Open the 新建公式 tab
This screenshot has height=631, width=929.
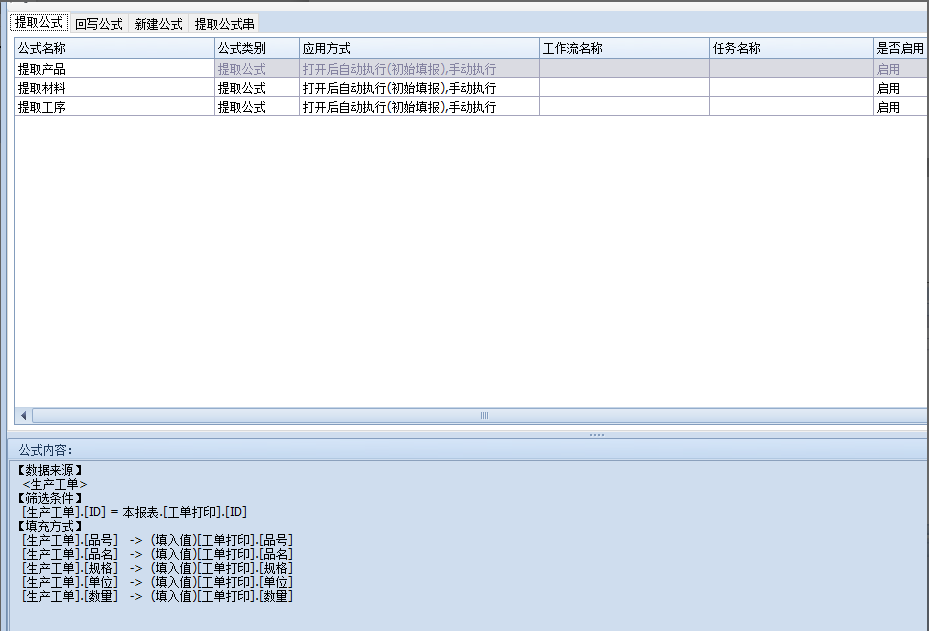click(158, 24)
